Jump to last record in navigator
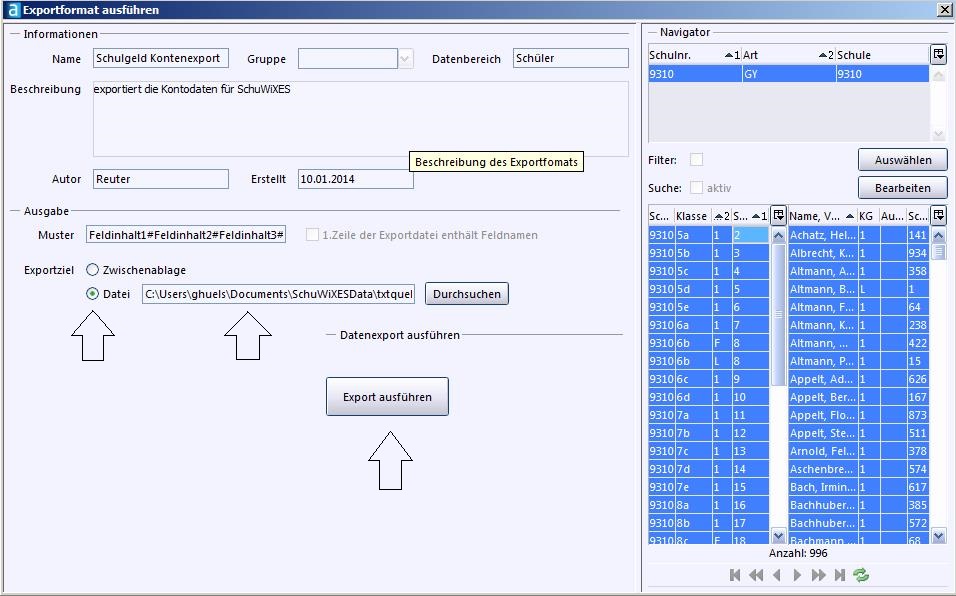This screenshot has height=596, width=956. (839, 575)
